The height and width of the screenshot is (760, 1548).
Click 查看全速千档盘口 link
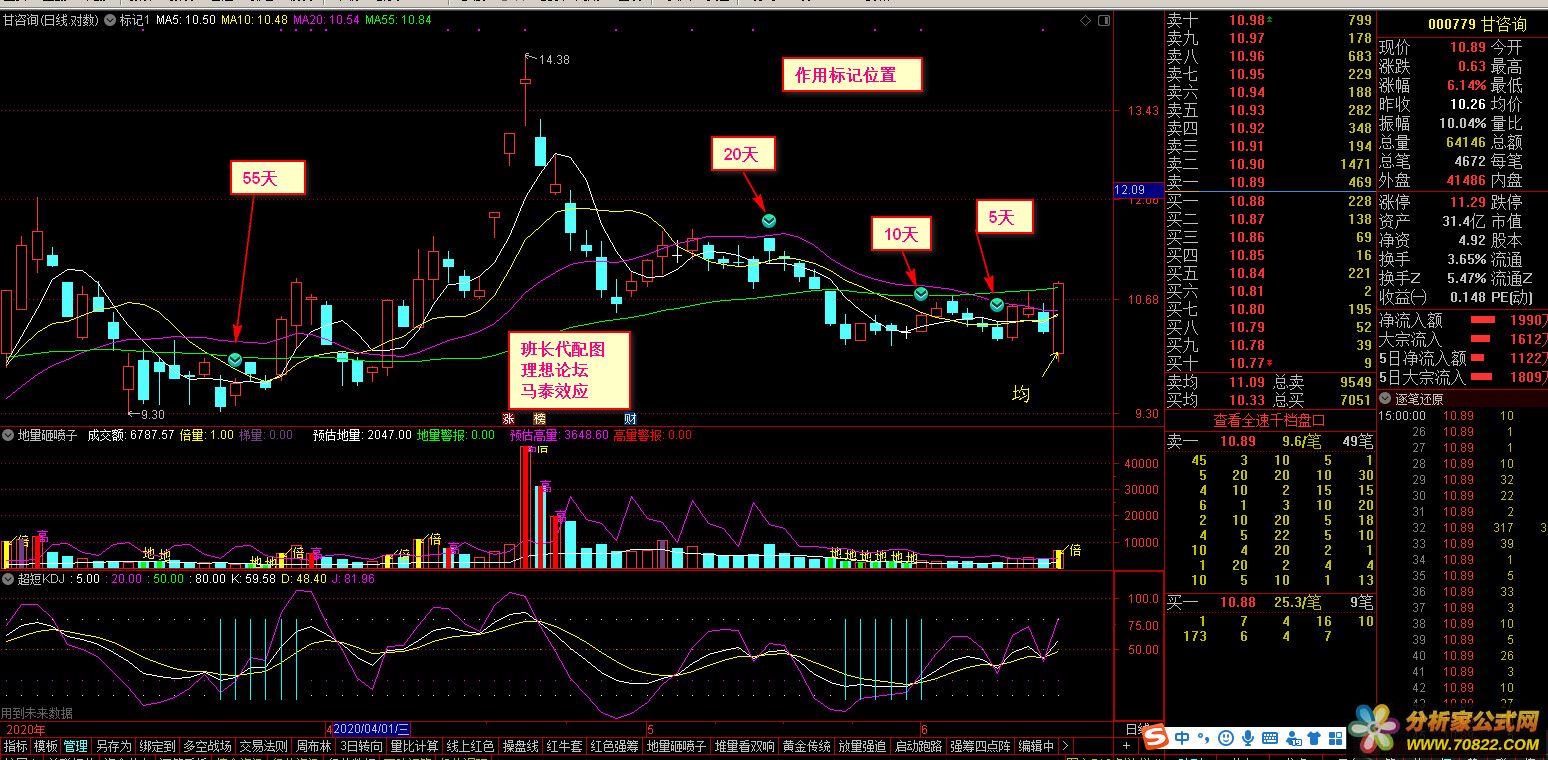(1268, 421)
